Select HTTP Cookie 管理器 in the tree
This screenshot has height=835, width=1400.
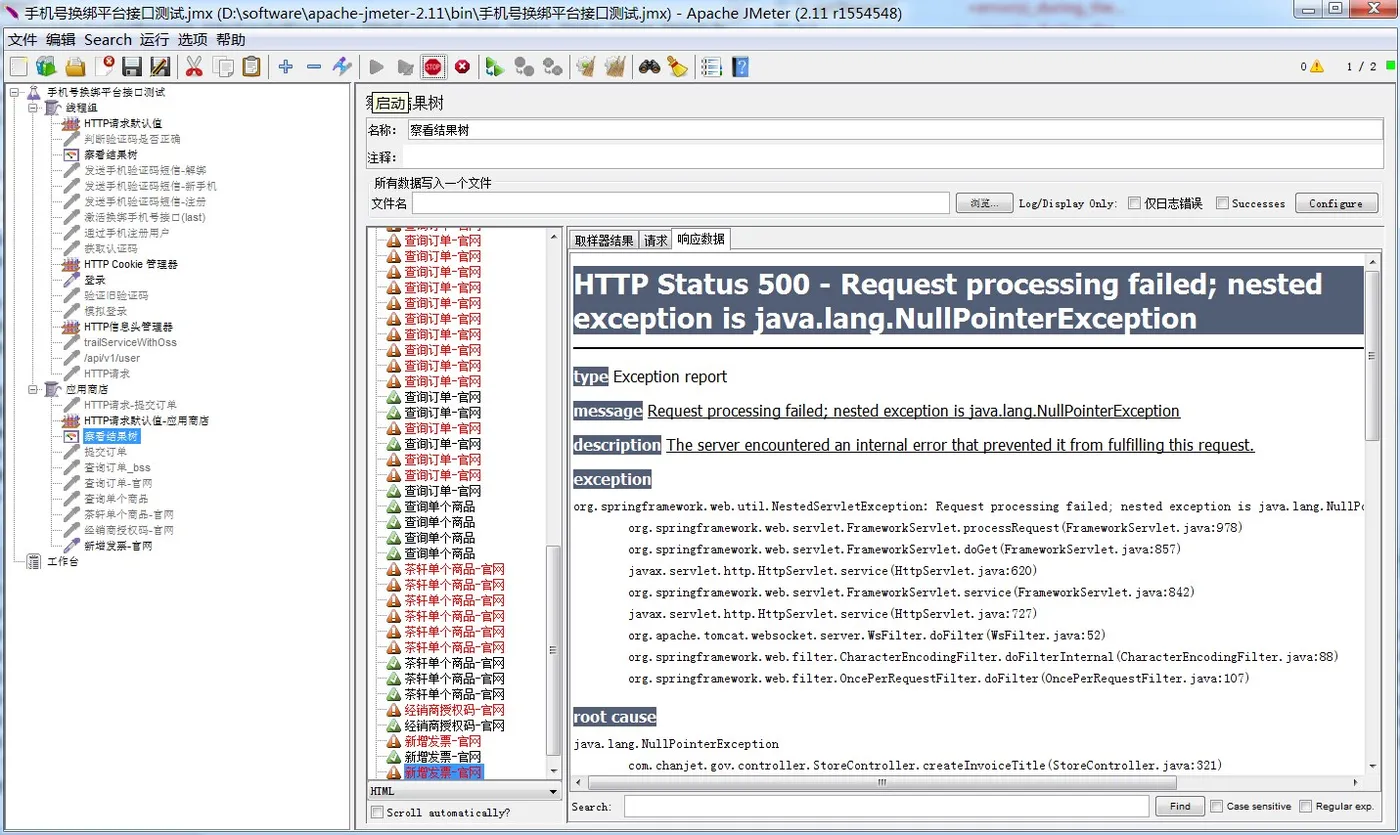coord(131,264)
